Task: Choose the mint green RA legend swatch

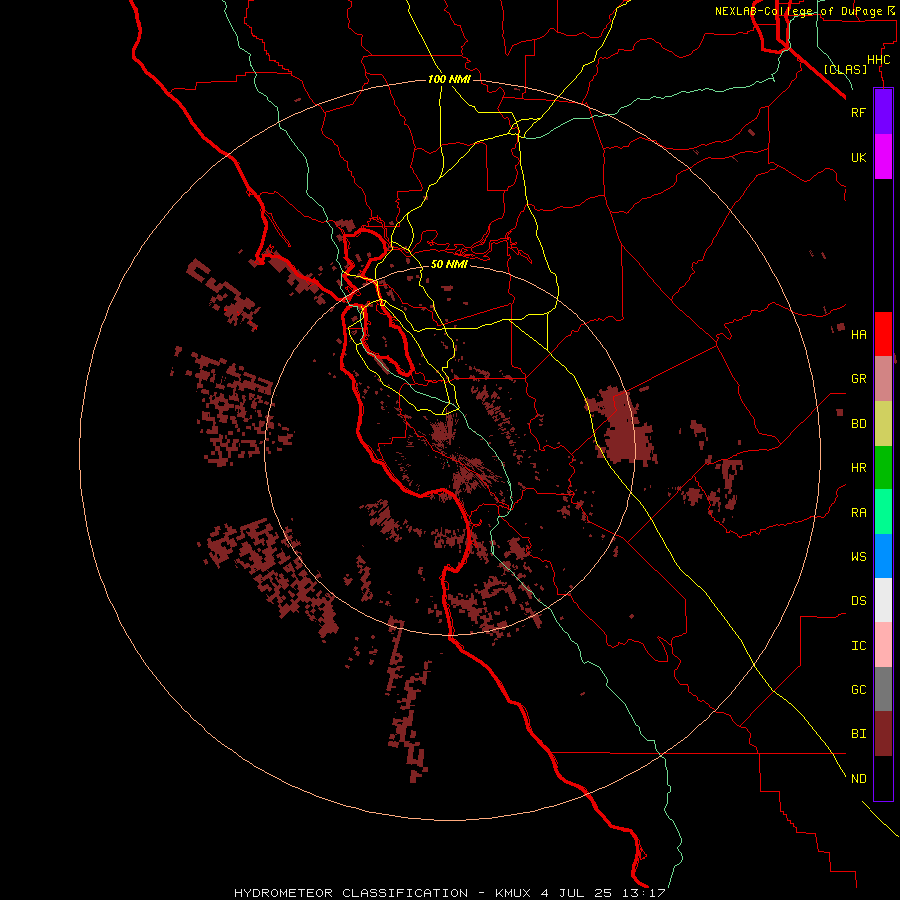Action: 883,512
